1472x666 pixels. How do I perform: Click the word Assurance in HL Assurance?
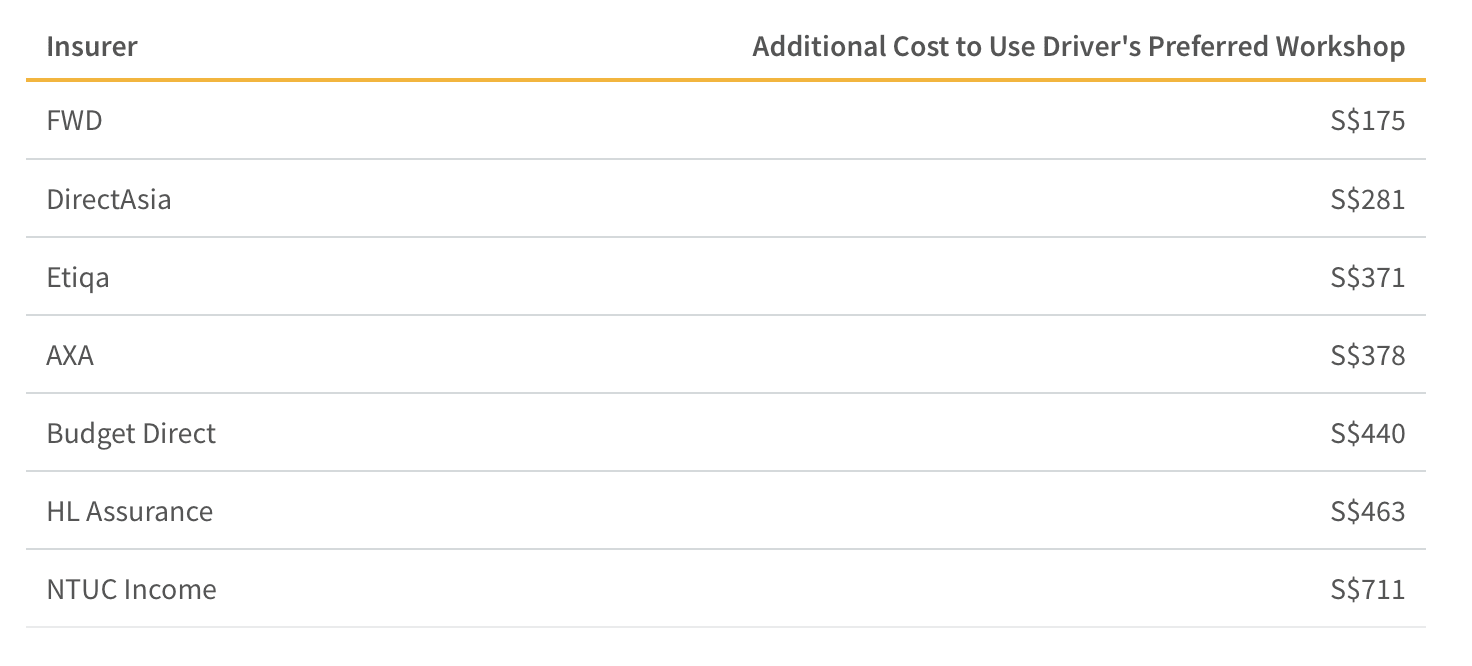(x=149, y=511)
